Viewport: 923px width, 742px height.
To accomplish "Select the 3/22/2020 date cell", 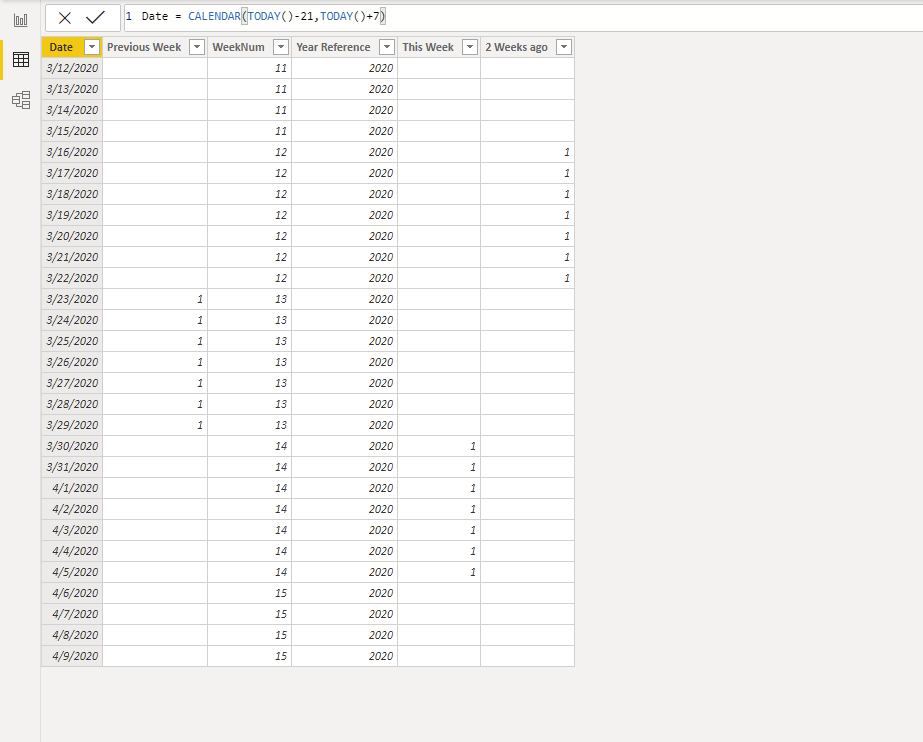I will click(x=72, y=278).
